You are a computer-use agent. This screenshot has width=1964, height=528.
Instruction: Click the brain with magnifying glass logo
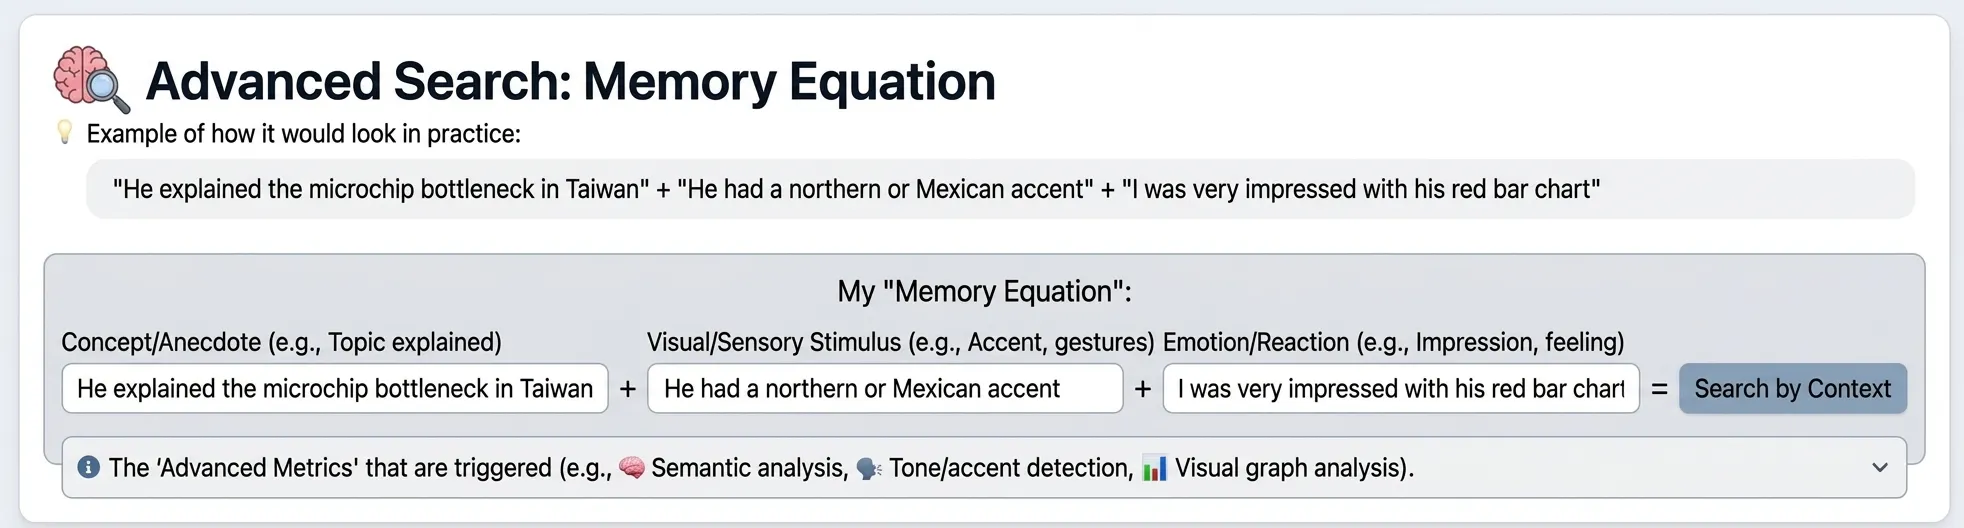[x=92, y=79]
